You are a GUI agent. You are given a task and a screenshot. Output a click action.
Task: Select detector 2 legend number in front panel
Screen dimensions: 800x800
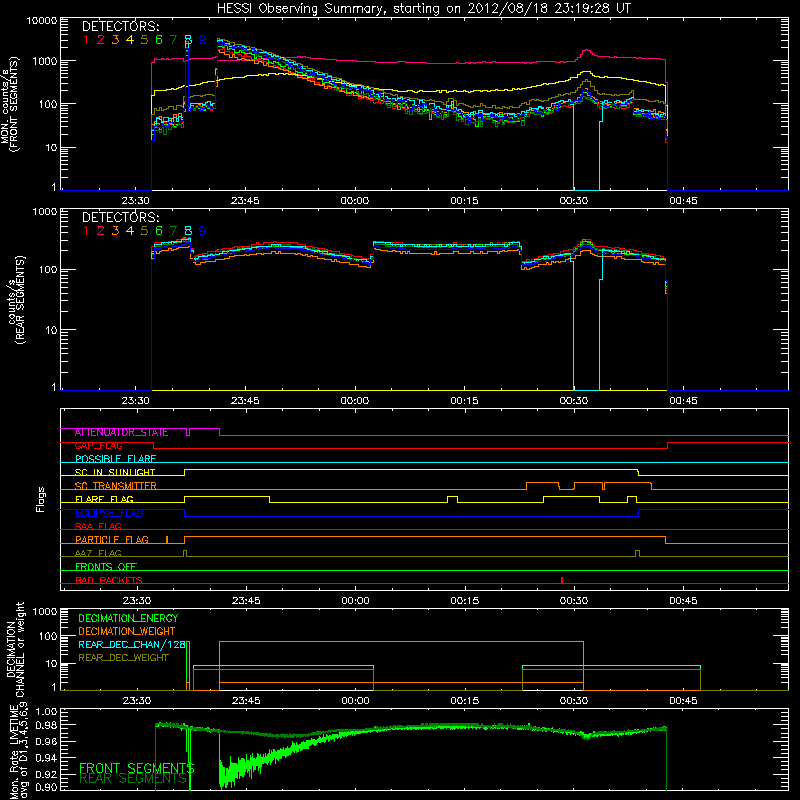(101, 40)
